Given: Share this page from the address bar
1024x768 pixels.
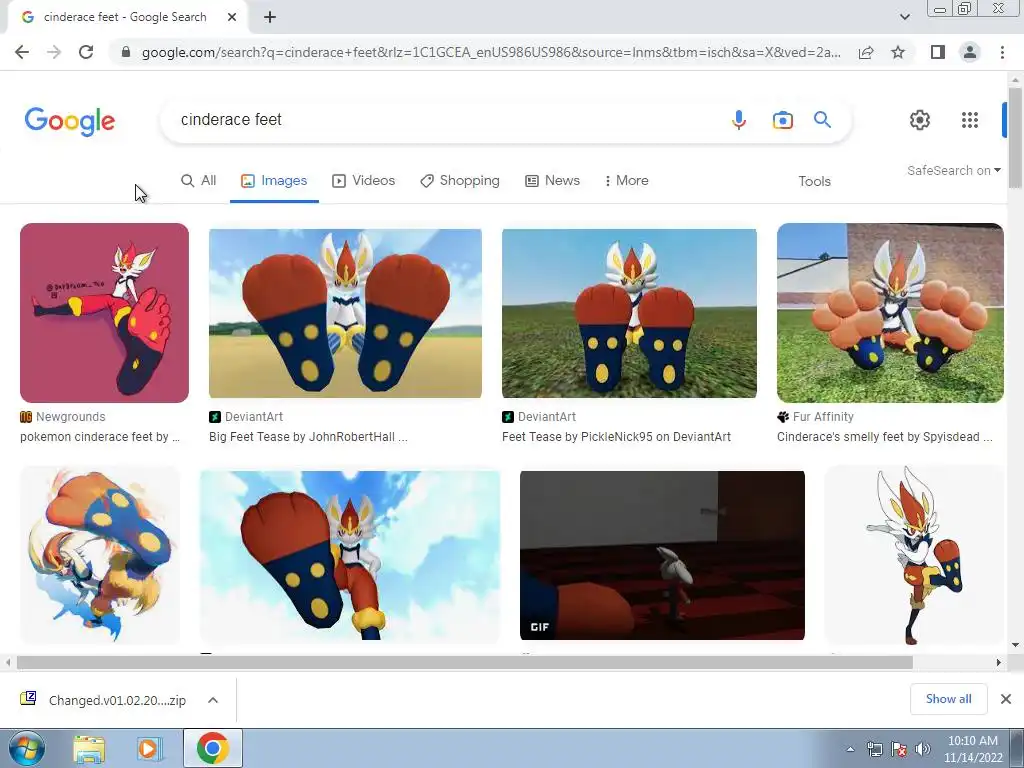Looking at the screenshot, I should [x=866, y=52].
